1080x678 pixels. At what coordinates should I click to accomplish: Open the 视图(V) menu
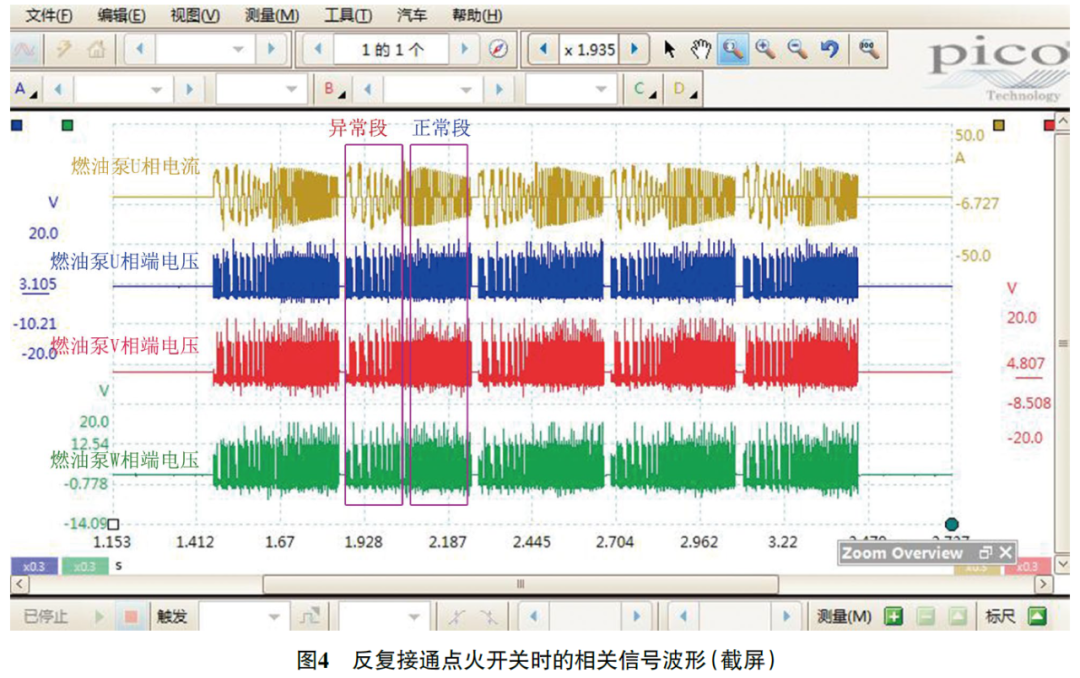click(195, 14)
